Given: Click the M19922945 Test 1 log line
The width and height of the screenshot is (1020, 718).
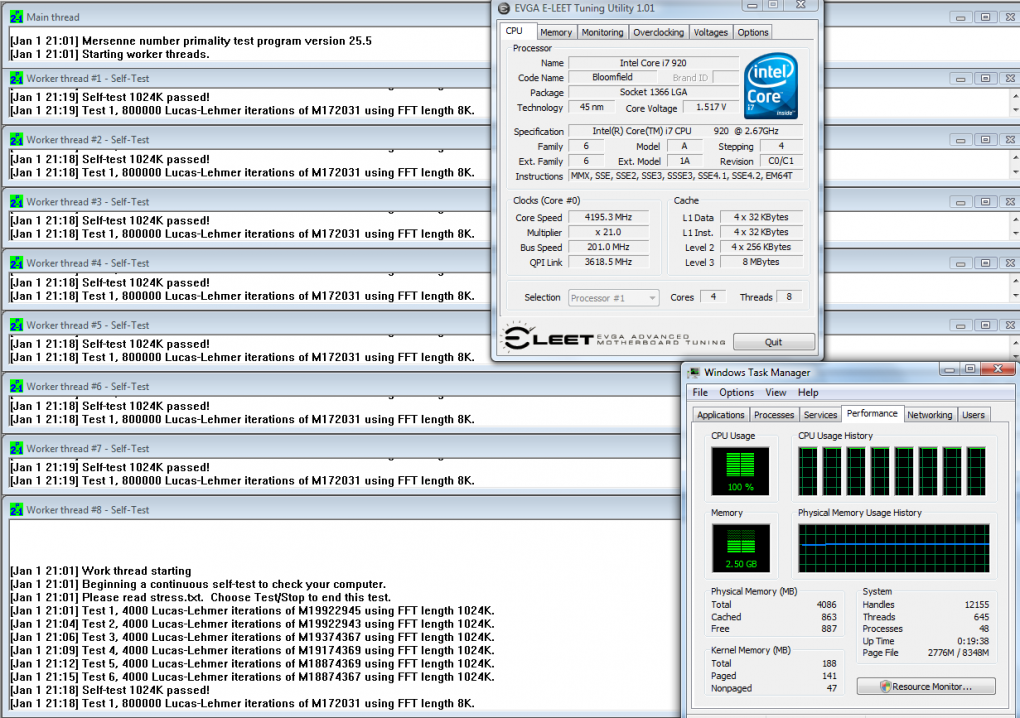Looking at the screenshot, I should 252,611.
